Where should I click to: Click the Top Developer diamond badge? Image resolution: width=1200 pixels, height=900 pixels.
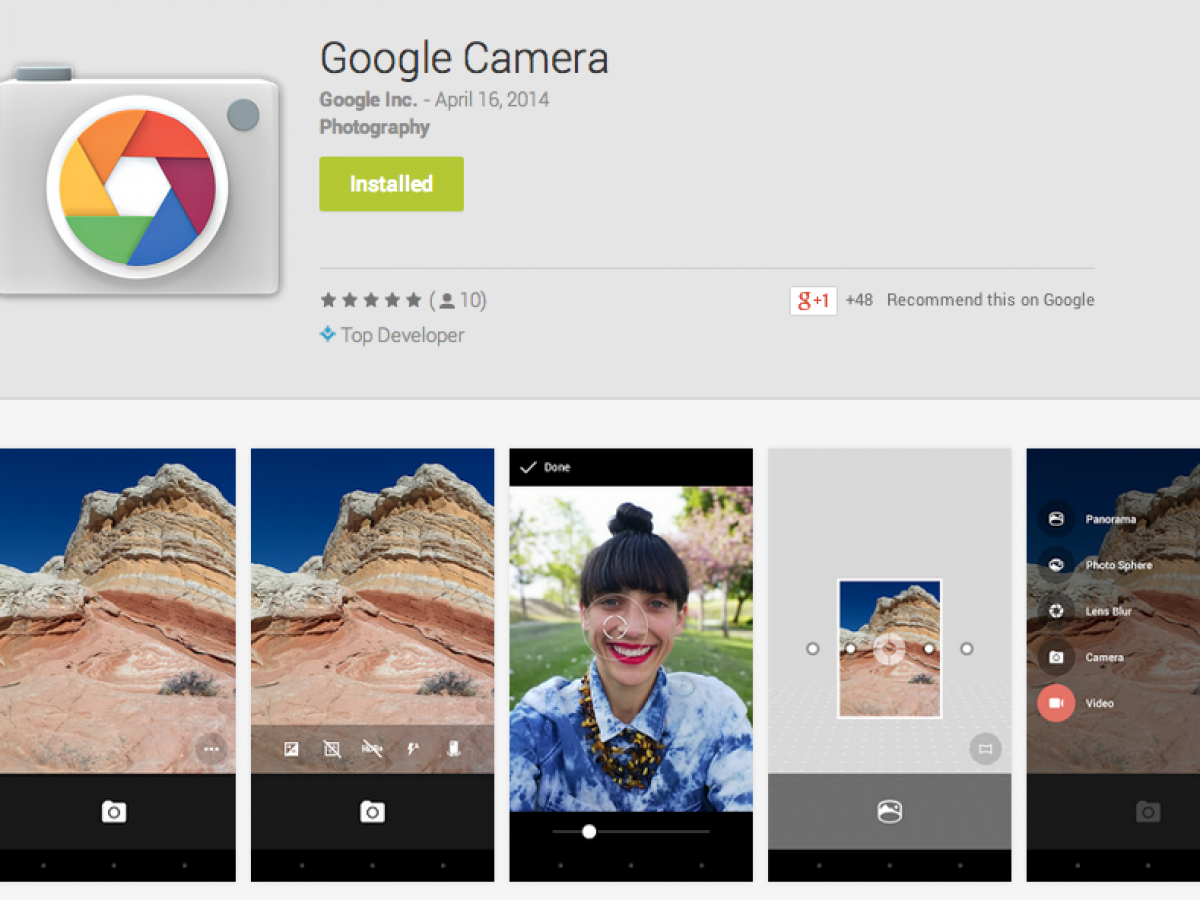click(x=327, y=335)
